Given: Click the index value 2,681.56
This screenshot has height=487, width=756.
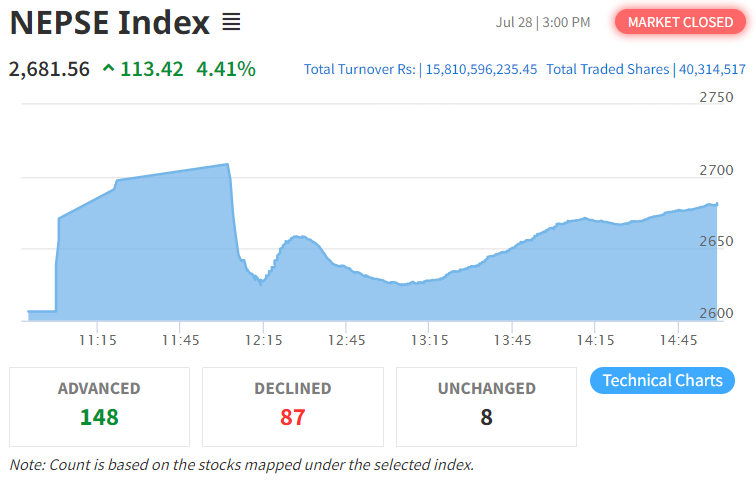Looking at the screenshot, I should [x=49, y=69].
